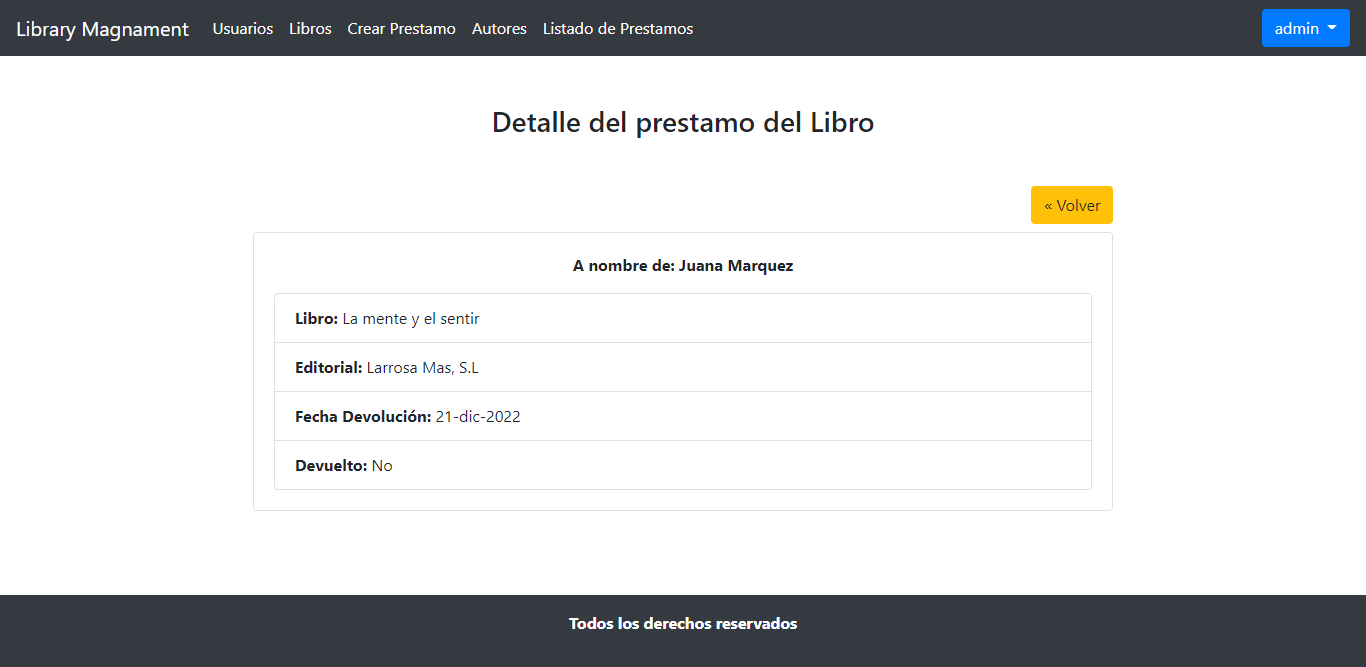Click the Library Magnament brand link
1366x667 pixels.
(102, 29)
